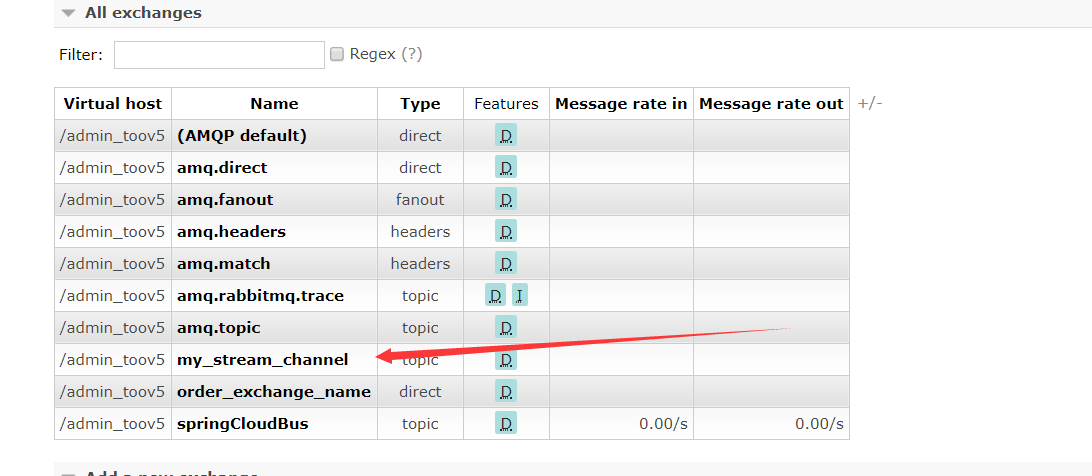Click the D durable badge for amq.fanout

click(506, 200)
